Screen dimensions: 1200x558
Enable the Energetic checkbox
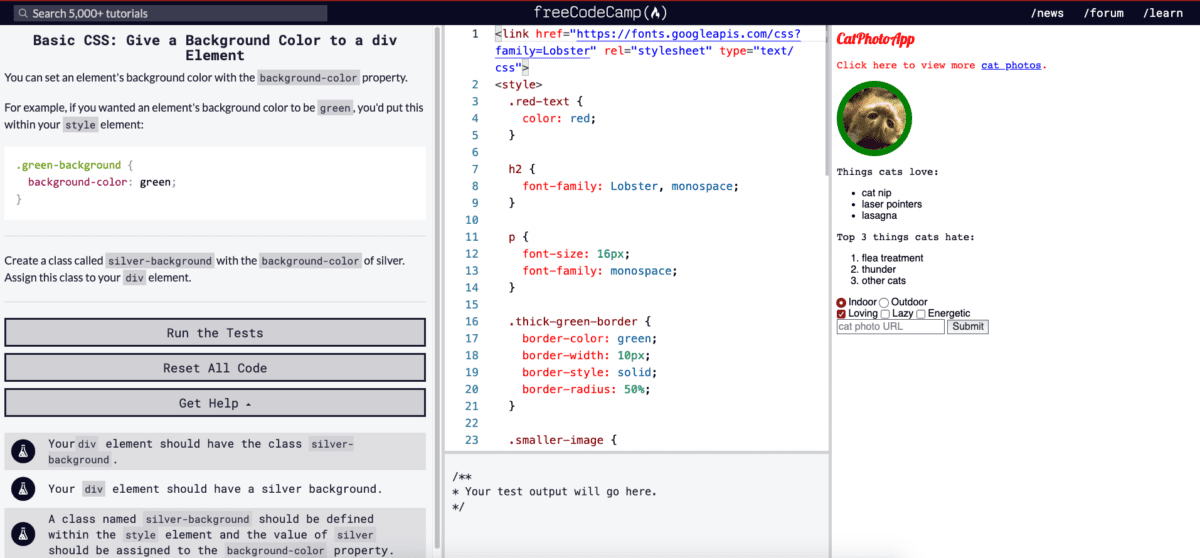[x=921, y=314]
